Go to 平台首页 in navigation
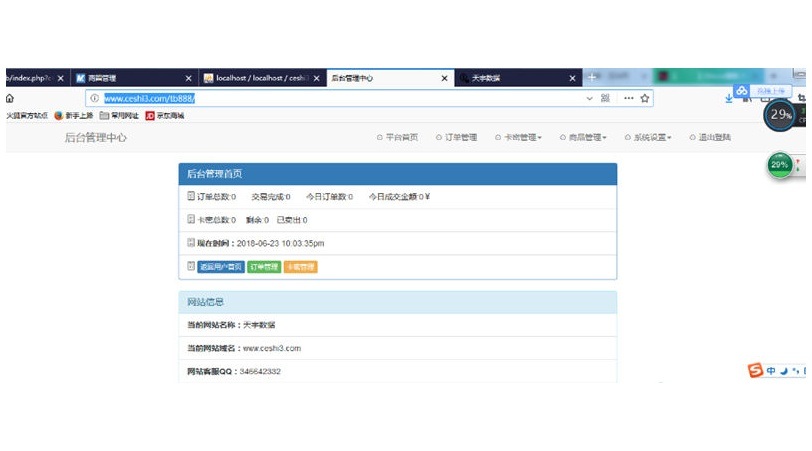 click(x=397, y=137)
